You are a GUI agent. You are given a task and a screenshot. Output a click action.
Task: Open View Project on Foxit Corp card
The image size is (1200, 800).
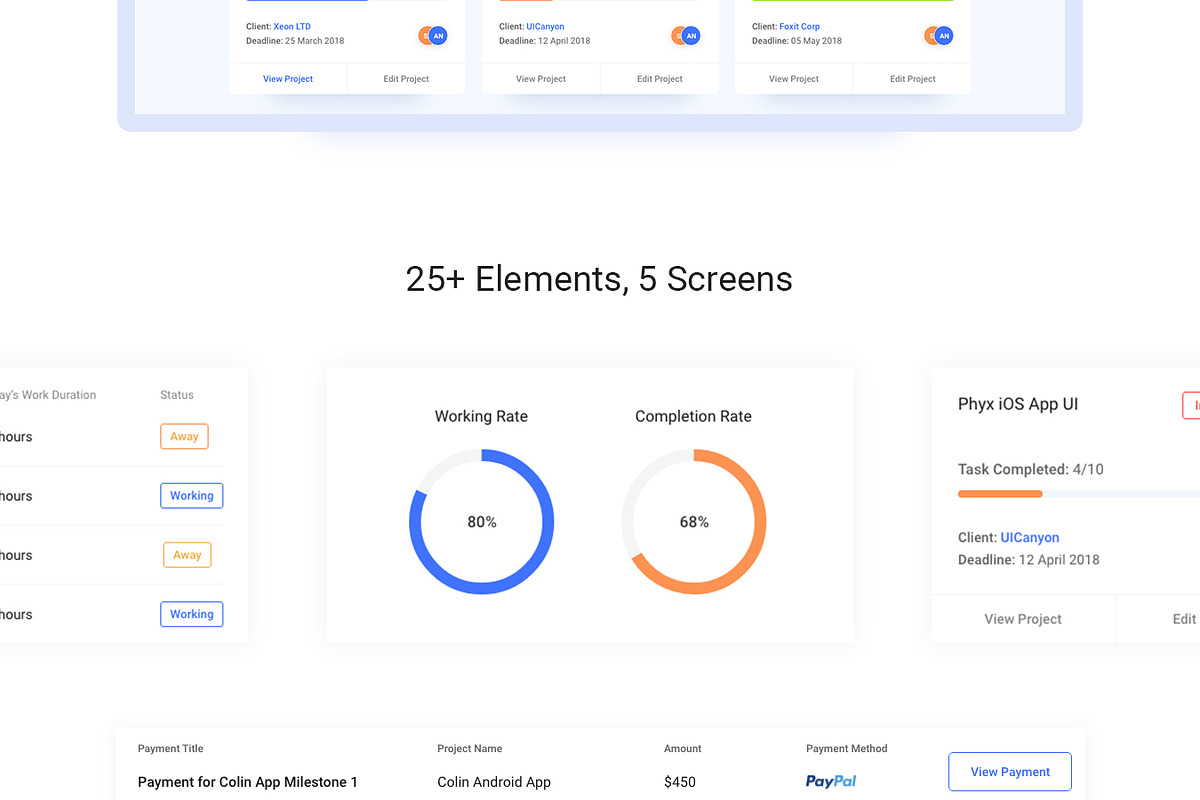coord(794,79)
